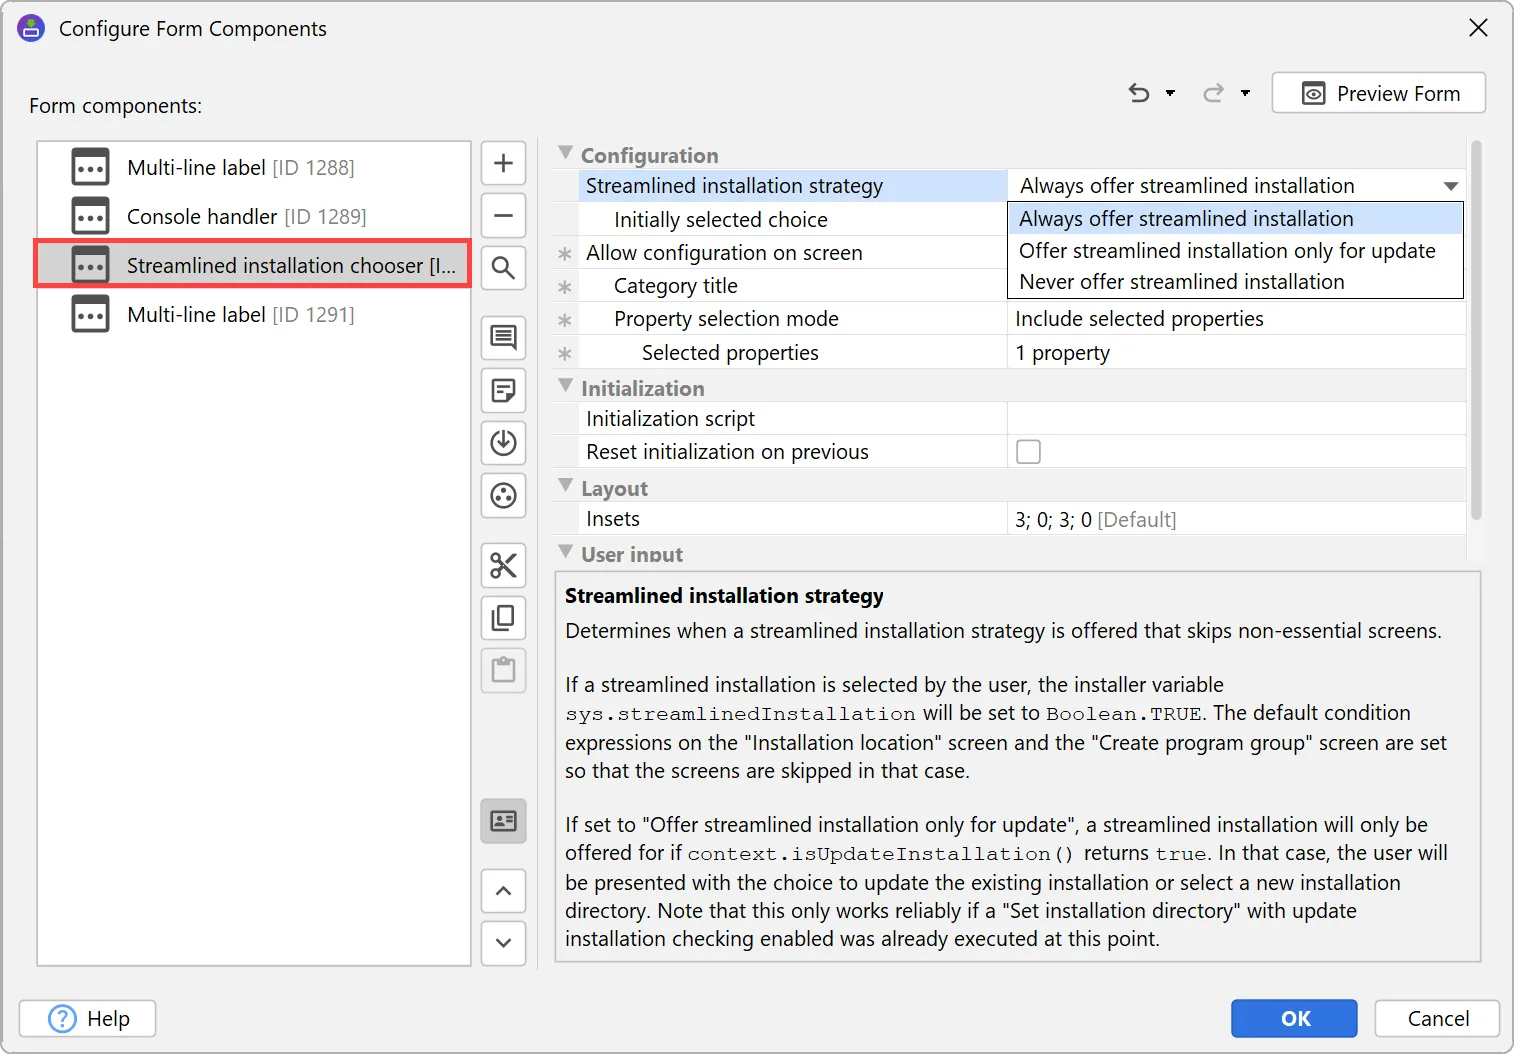Open Streamlined installation strategy combo box arrow
The width and height of the screenshot is (1514, 1054).
(x=1450, y=186)
